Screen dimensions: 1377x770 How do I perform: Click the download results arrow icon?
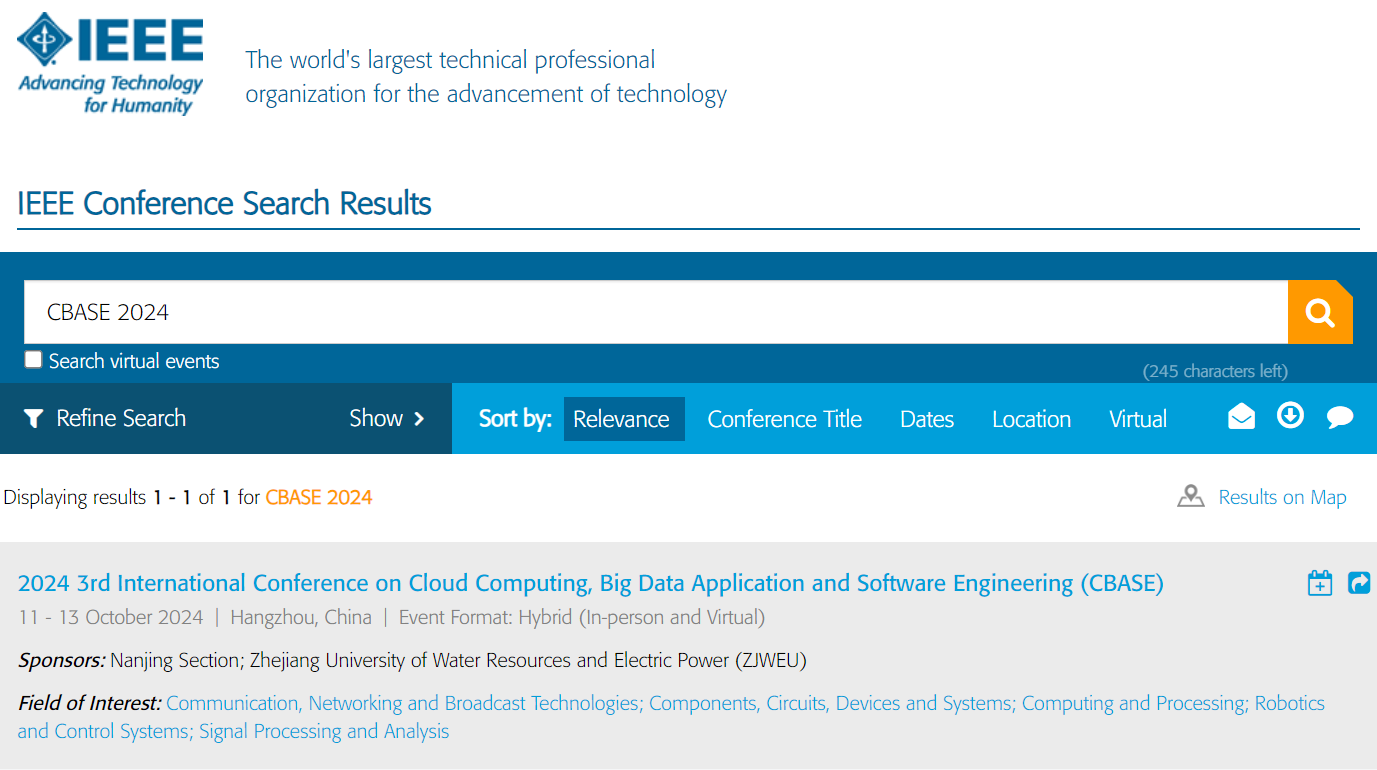click(x=1291, y=415)
